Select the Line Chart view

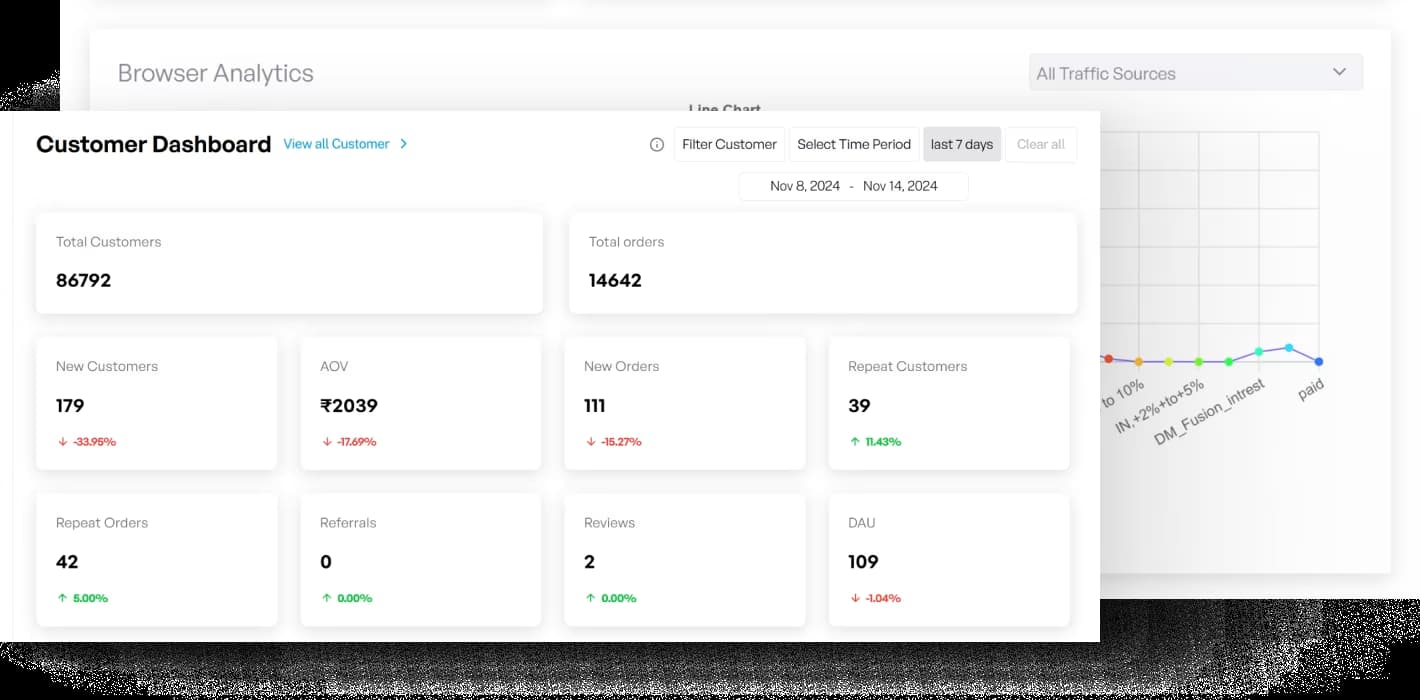725,110
